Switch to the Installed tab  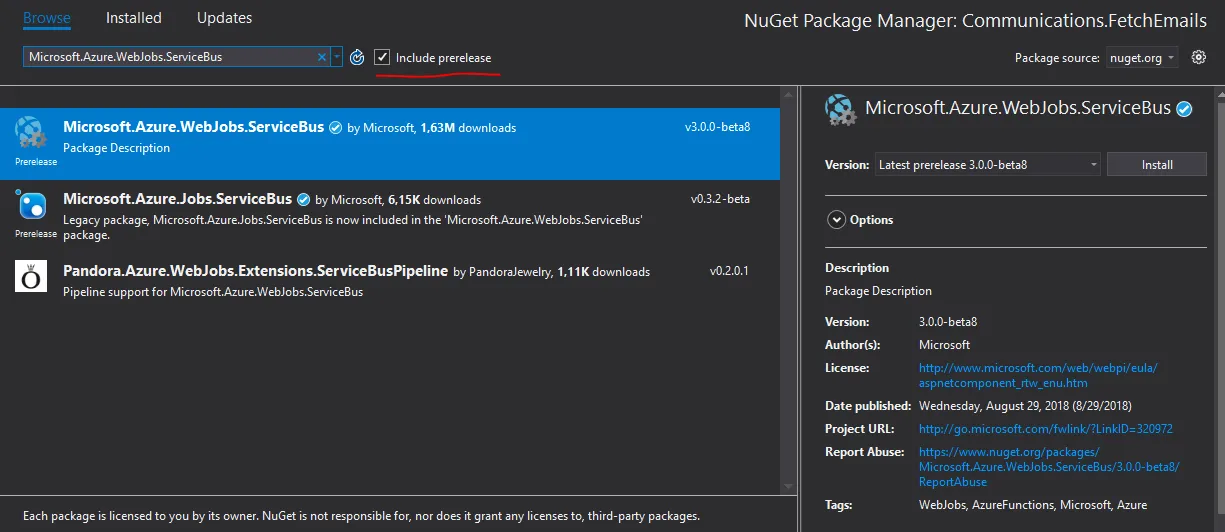point(133,18)
